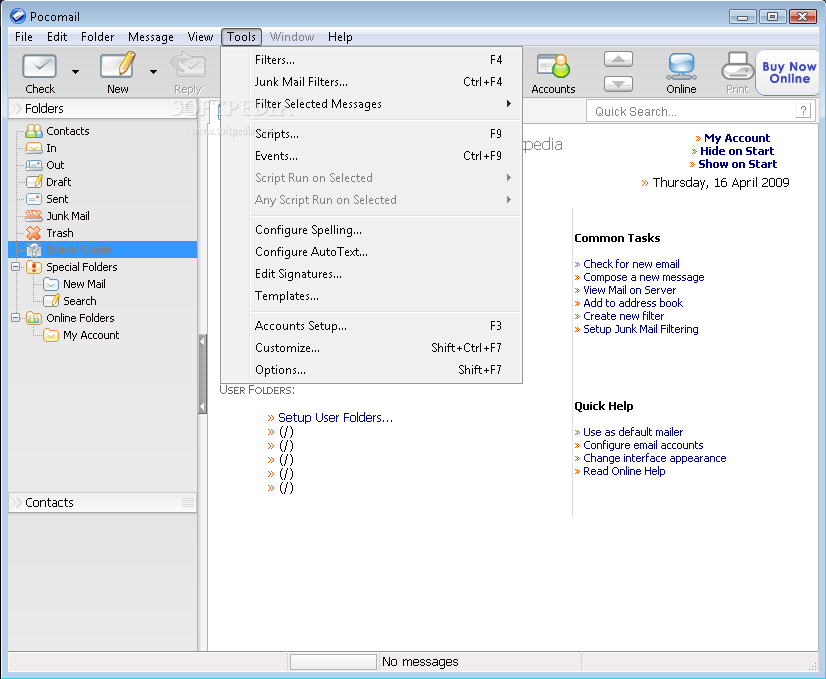
Task: Click the Online Folders icon
Action: click(34, 318)
